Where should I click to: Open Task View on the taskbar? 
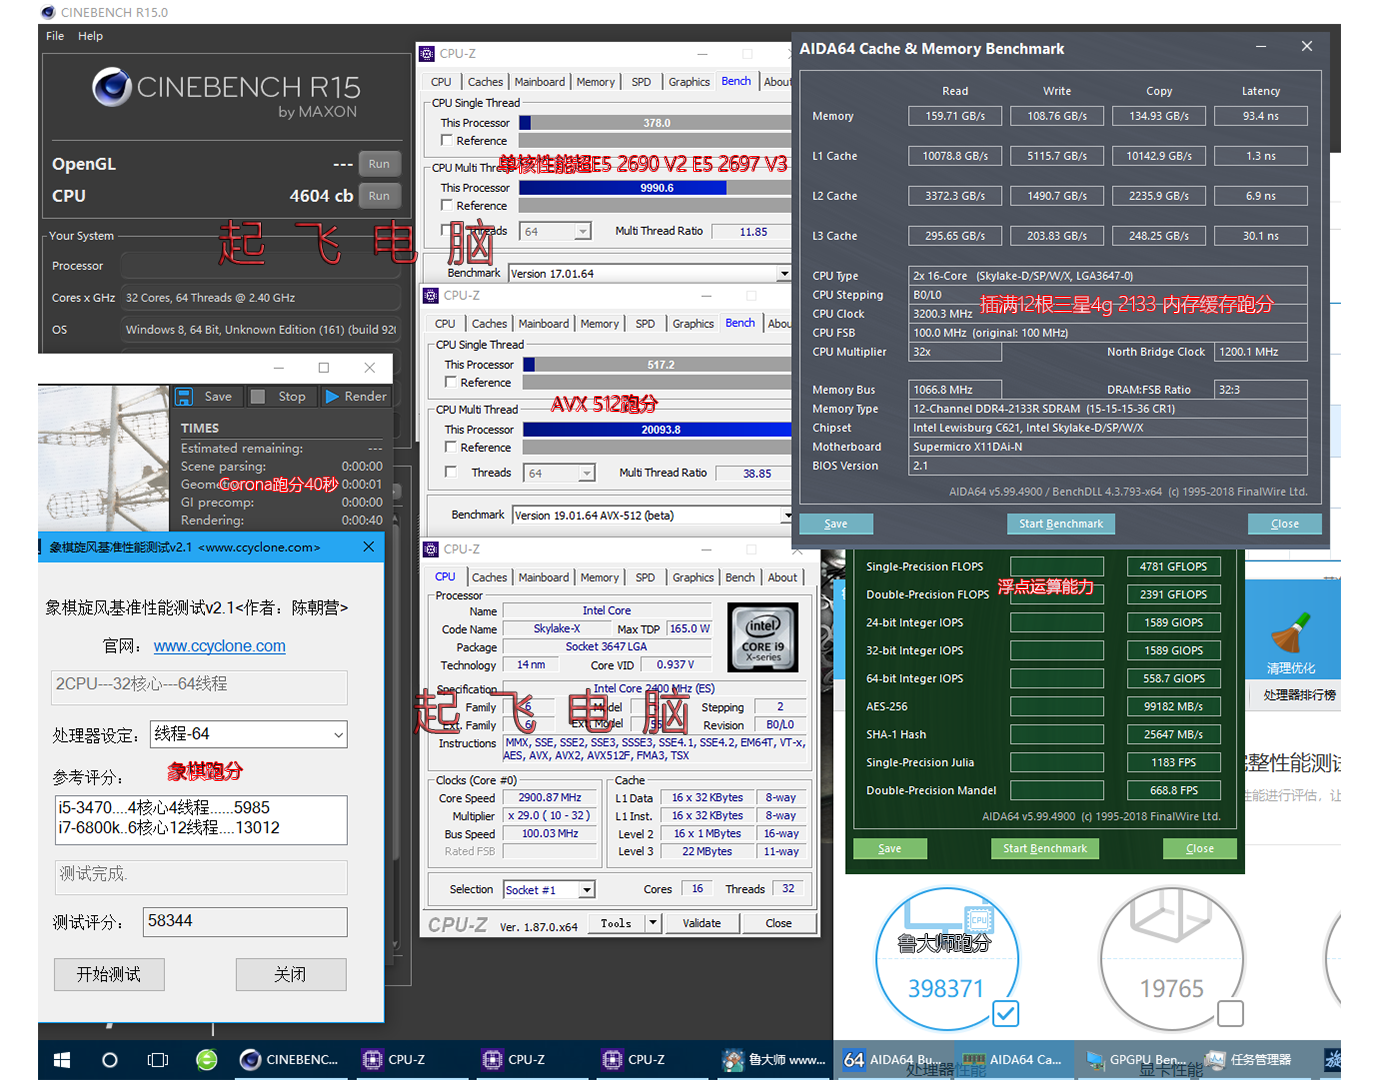(158, 1060)
